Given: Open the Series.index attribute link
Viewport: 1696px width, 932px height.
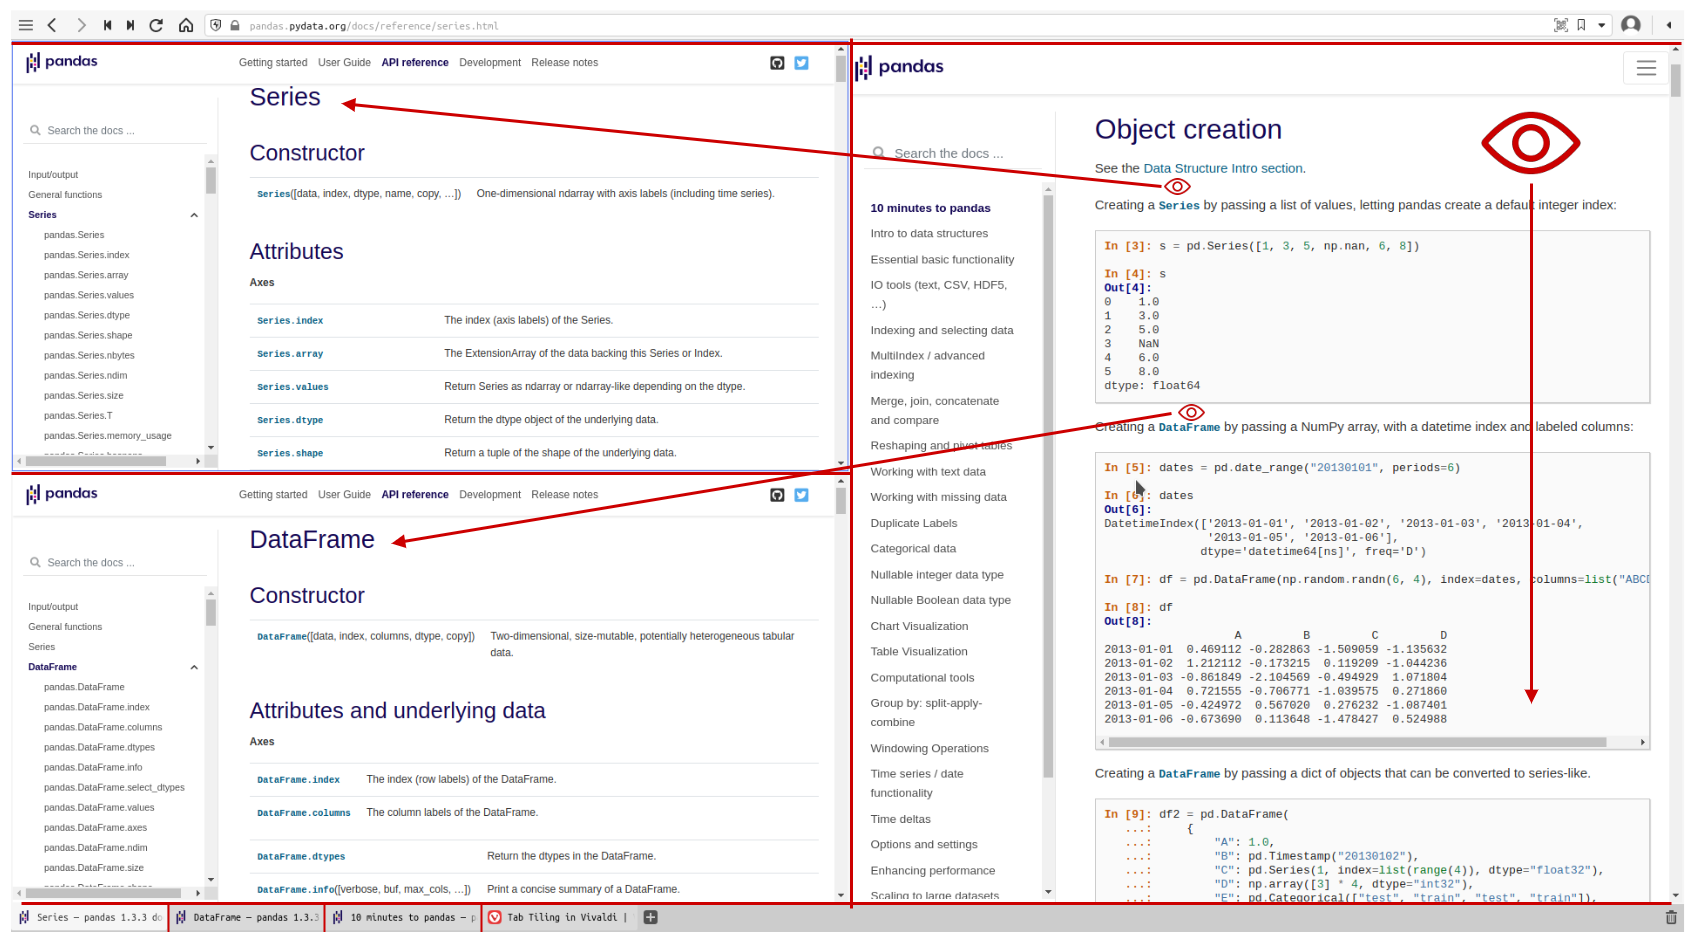Looking at the screenshot, I should pos(290,321).
